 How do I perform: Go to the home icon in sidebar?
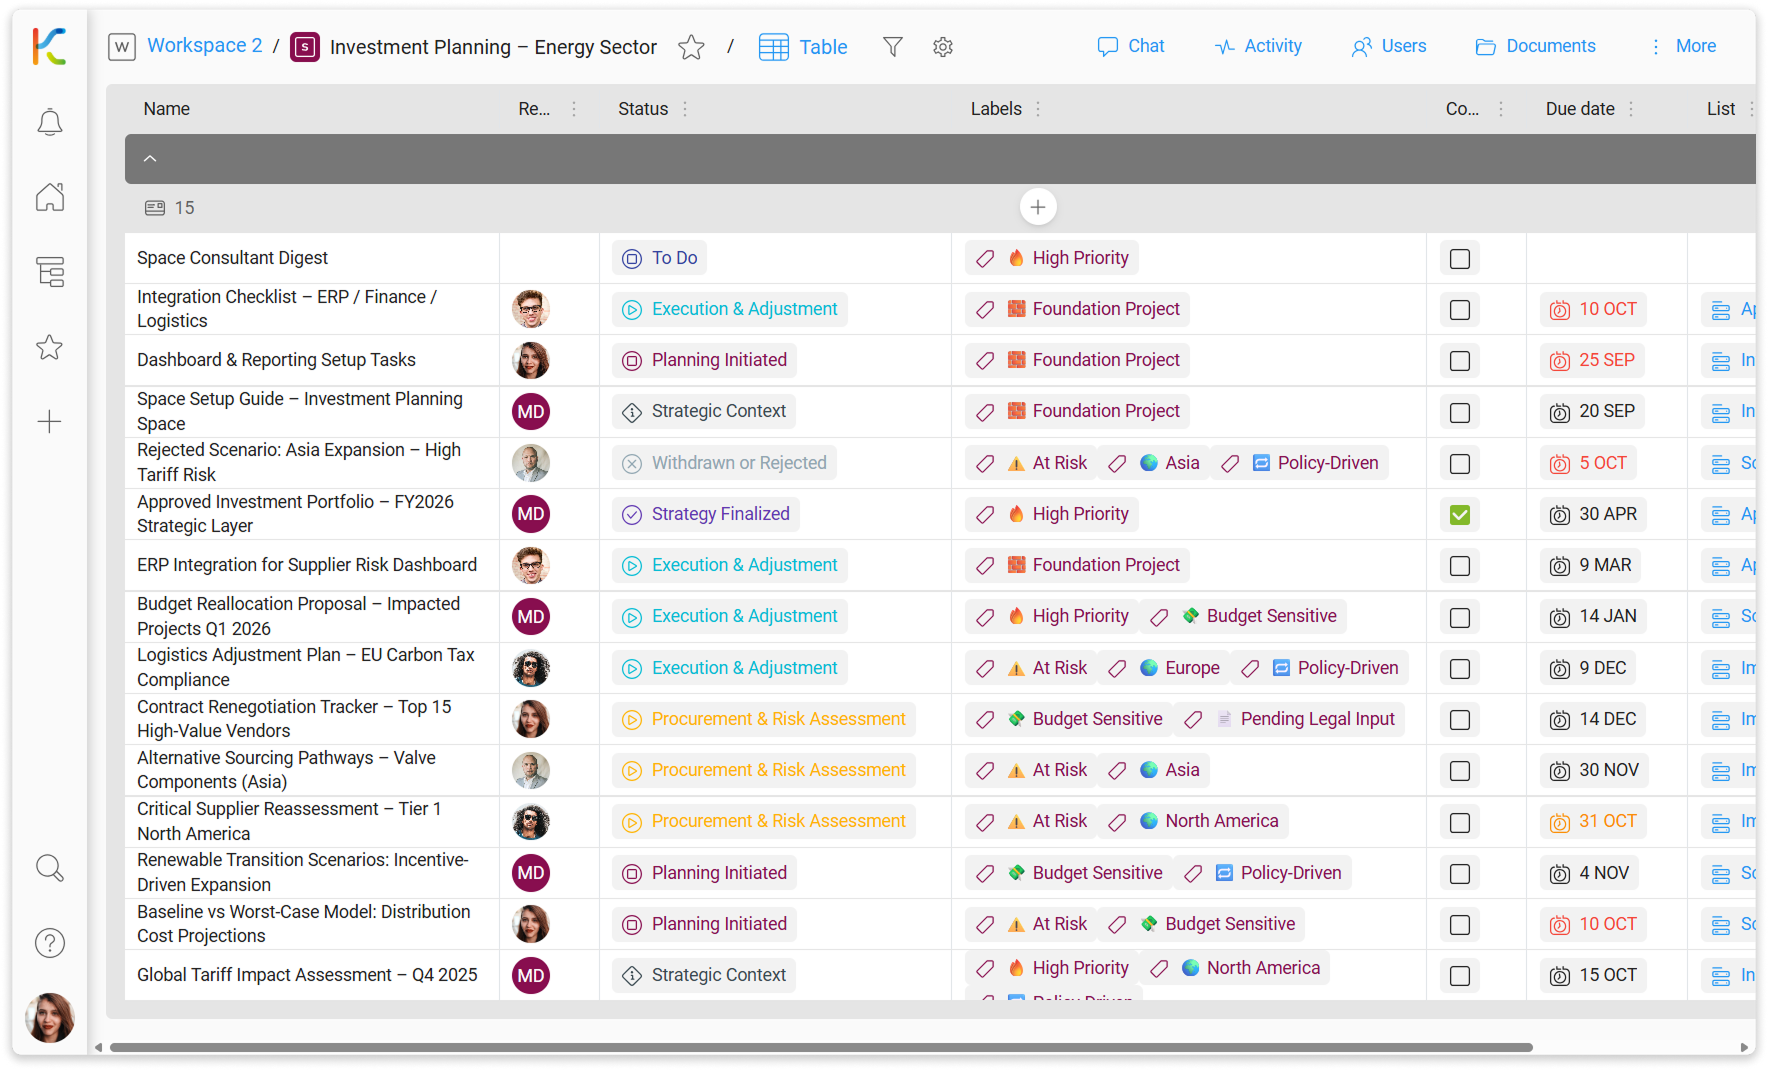(x=50, y=197)
